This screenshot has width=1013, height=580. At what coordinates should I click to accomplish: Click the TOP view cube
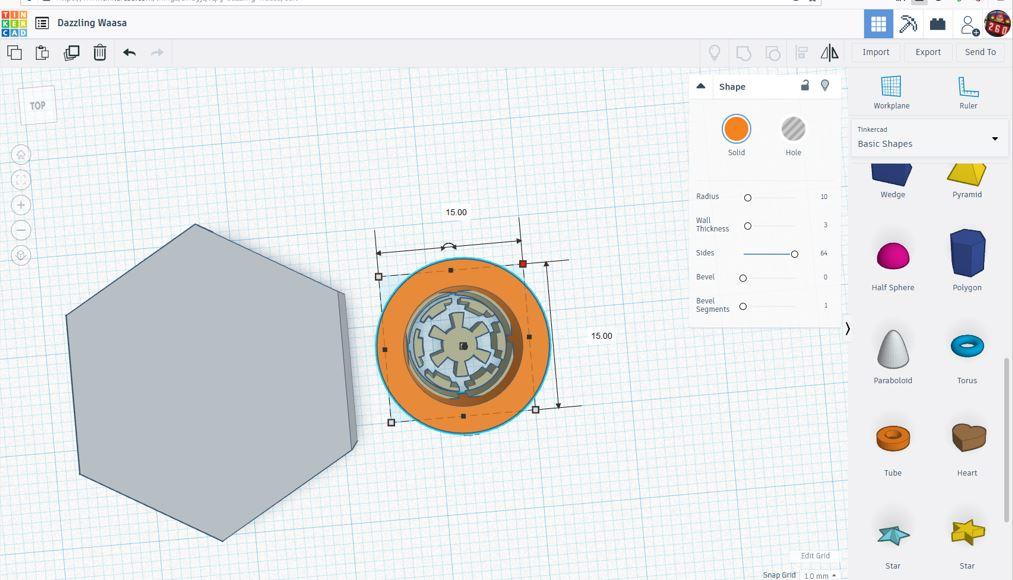pyautogui.click(x=37, y=105)
